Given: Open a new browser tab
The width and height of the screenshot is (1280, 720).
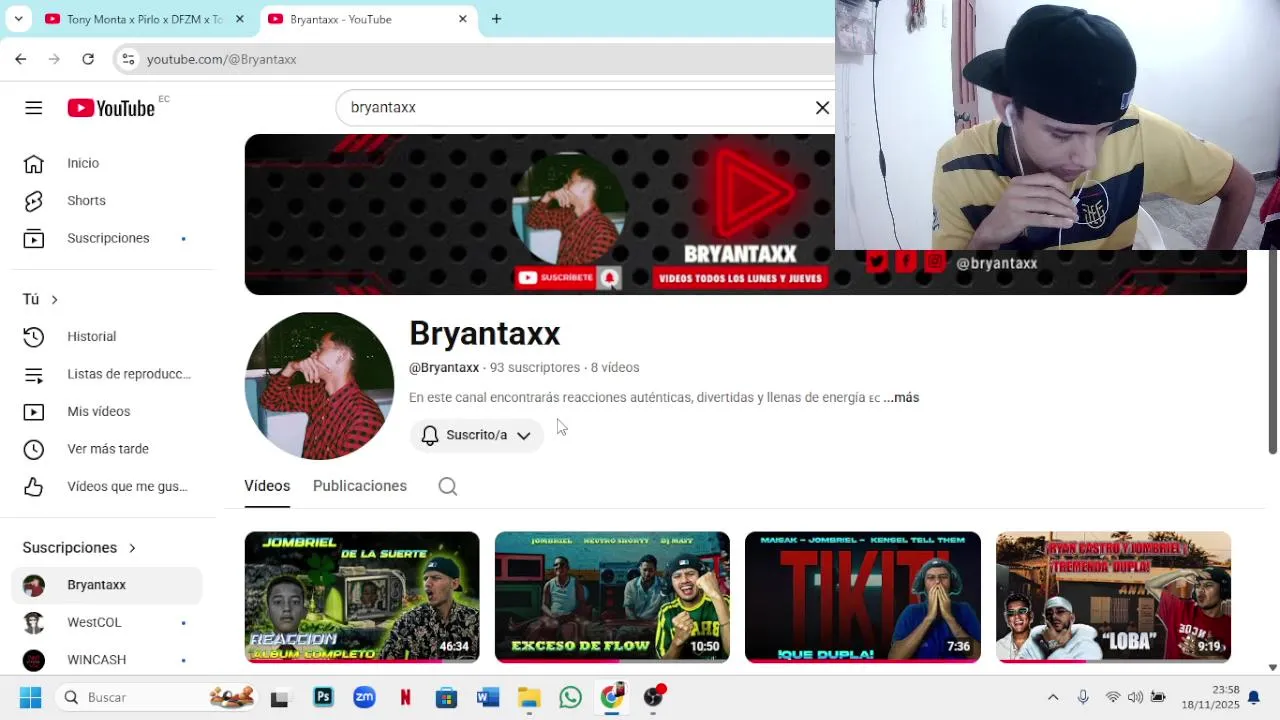Looking at the screenshot, I should [496, 19].
